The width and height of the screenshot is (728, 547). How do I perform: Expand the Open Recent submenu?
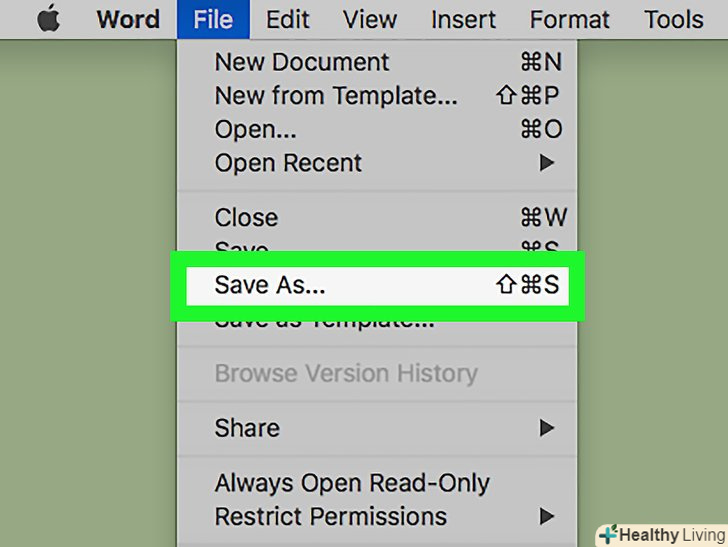tap(288, 163)
